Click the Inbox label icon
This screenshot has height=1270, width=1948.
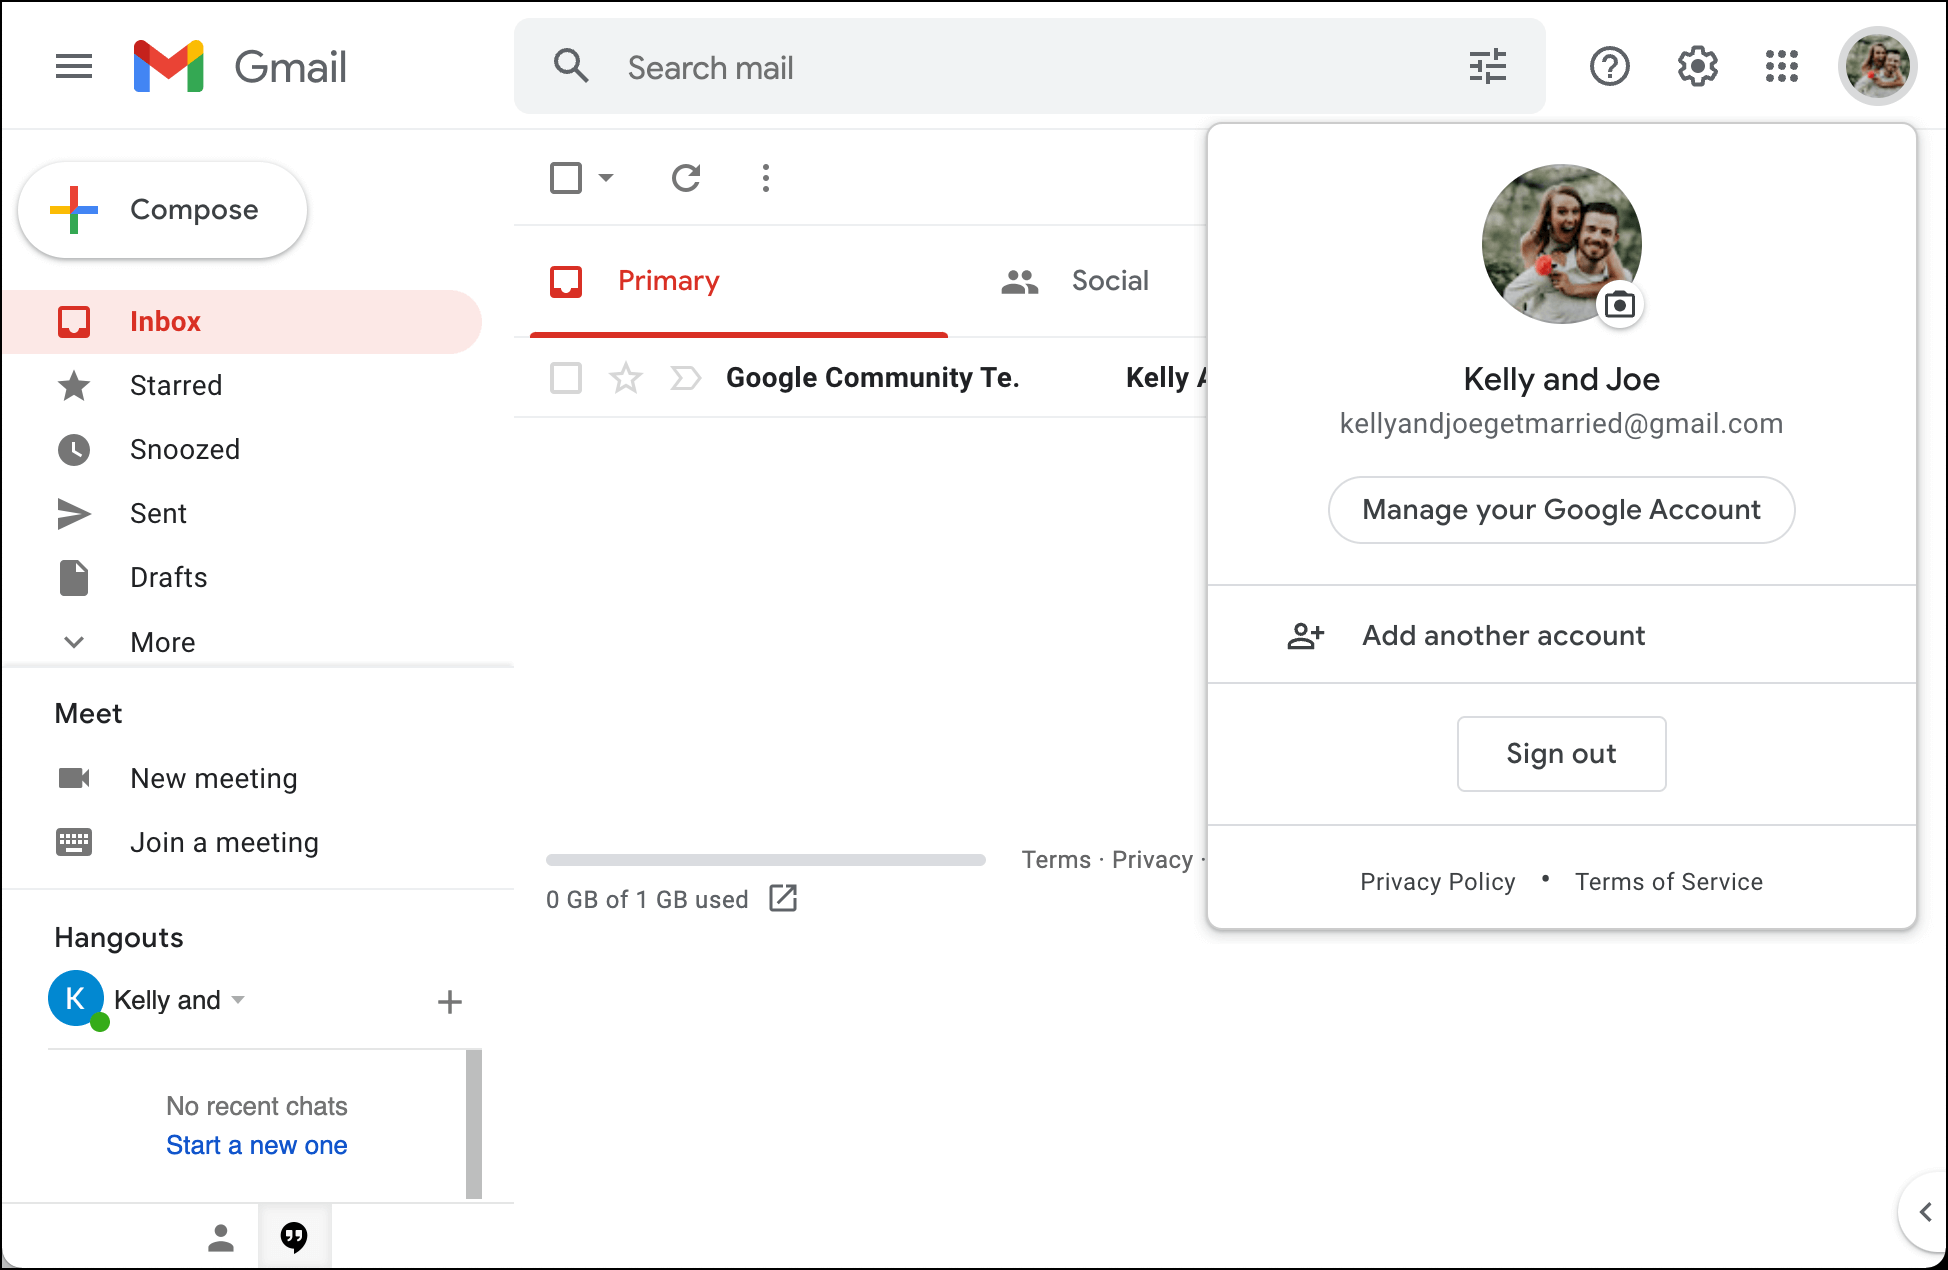point(74,321)
